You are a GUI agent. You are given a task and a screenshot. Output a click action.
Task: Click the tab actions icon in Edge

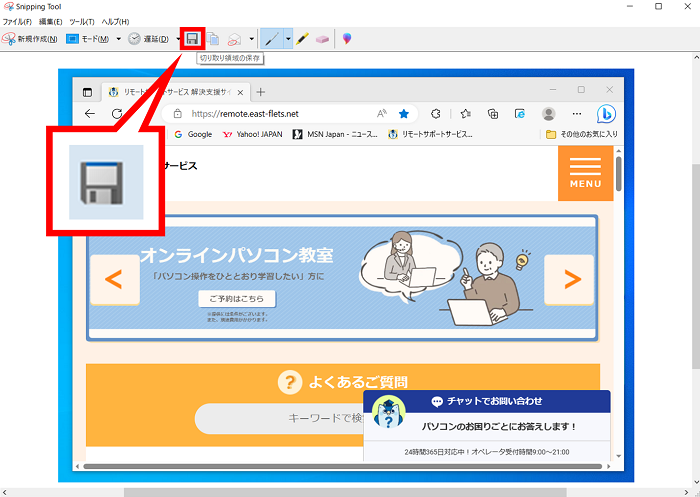click(88, 92)
